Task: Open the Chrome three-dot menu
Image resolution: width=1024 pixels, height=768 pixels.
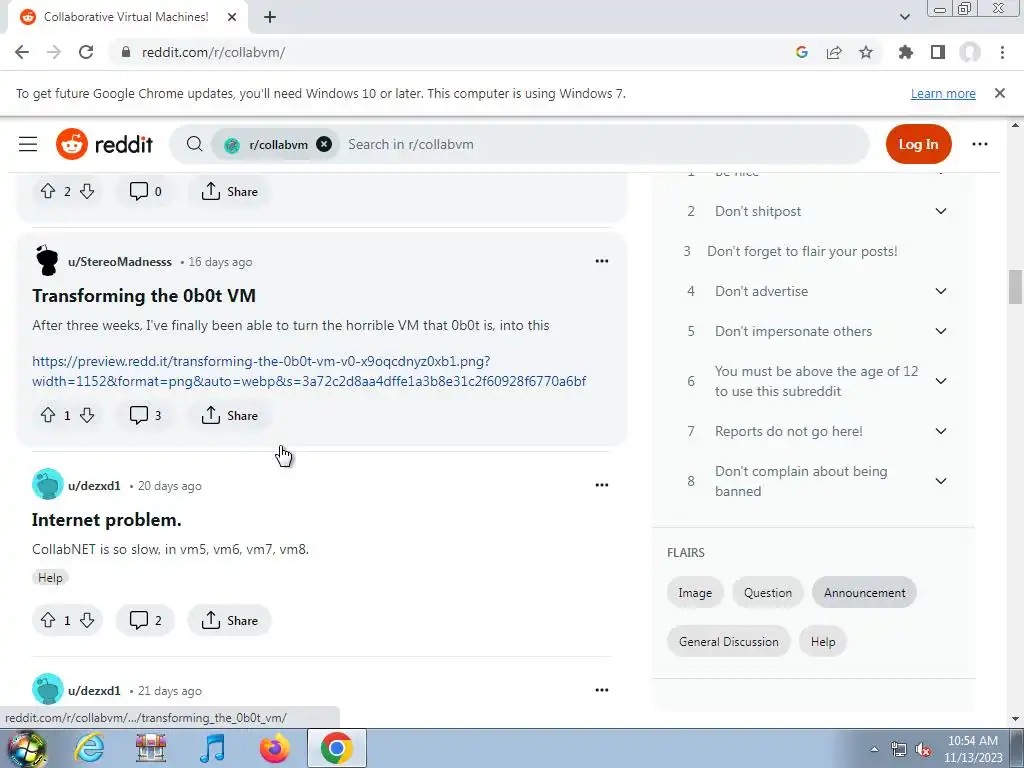Action: pos(1002,52)
